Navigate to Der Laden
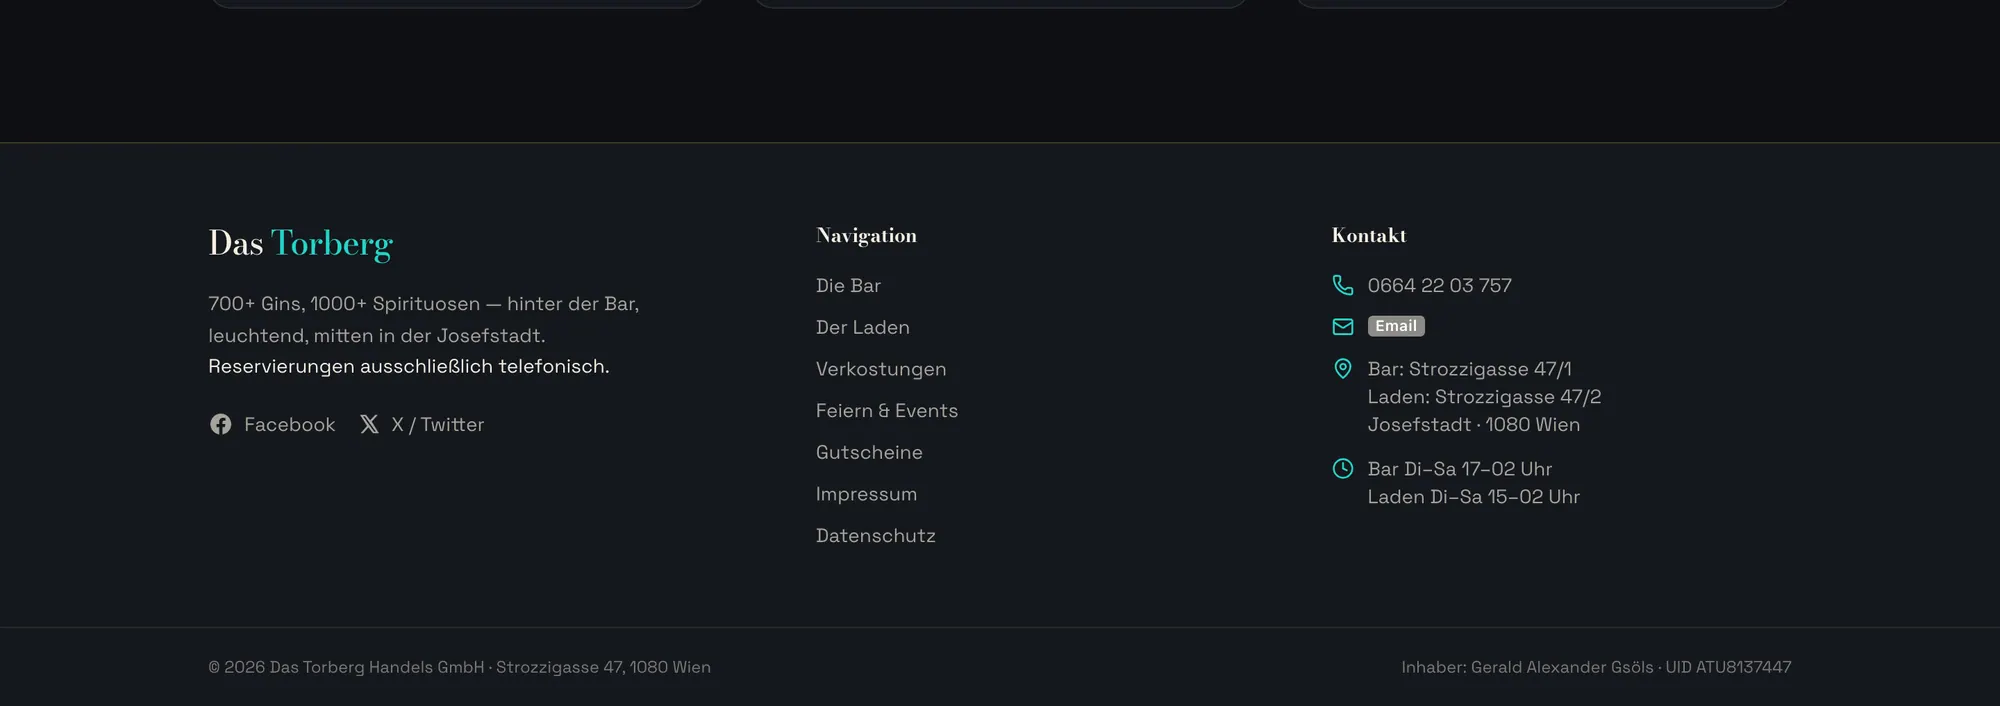Screen dimensions: 2000x706 tap(863, 328)
